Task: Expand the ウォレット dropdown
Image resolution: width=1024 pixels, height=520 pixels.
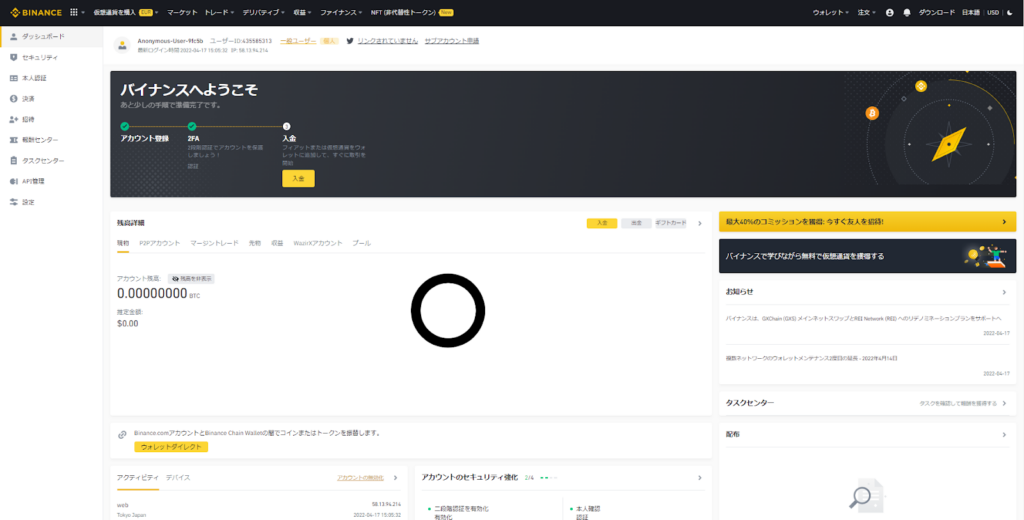Action: pos(831,12)
